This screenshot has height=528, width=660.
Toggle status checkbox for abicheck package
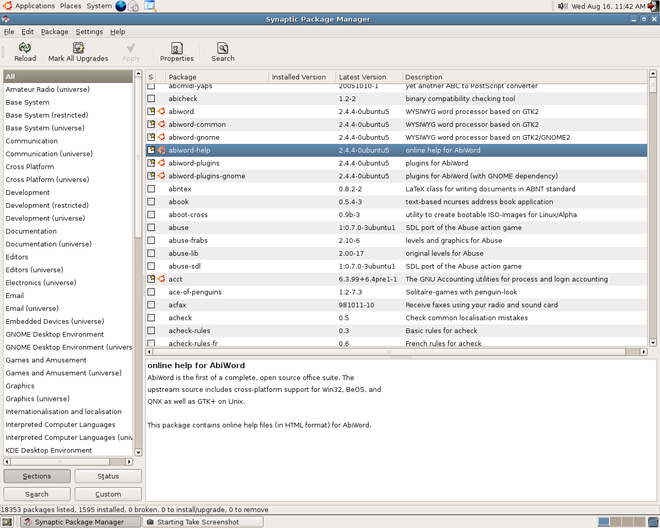coord(151,99)
